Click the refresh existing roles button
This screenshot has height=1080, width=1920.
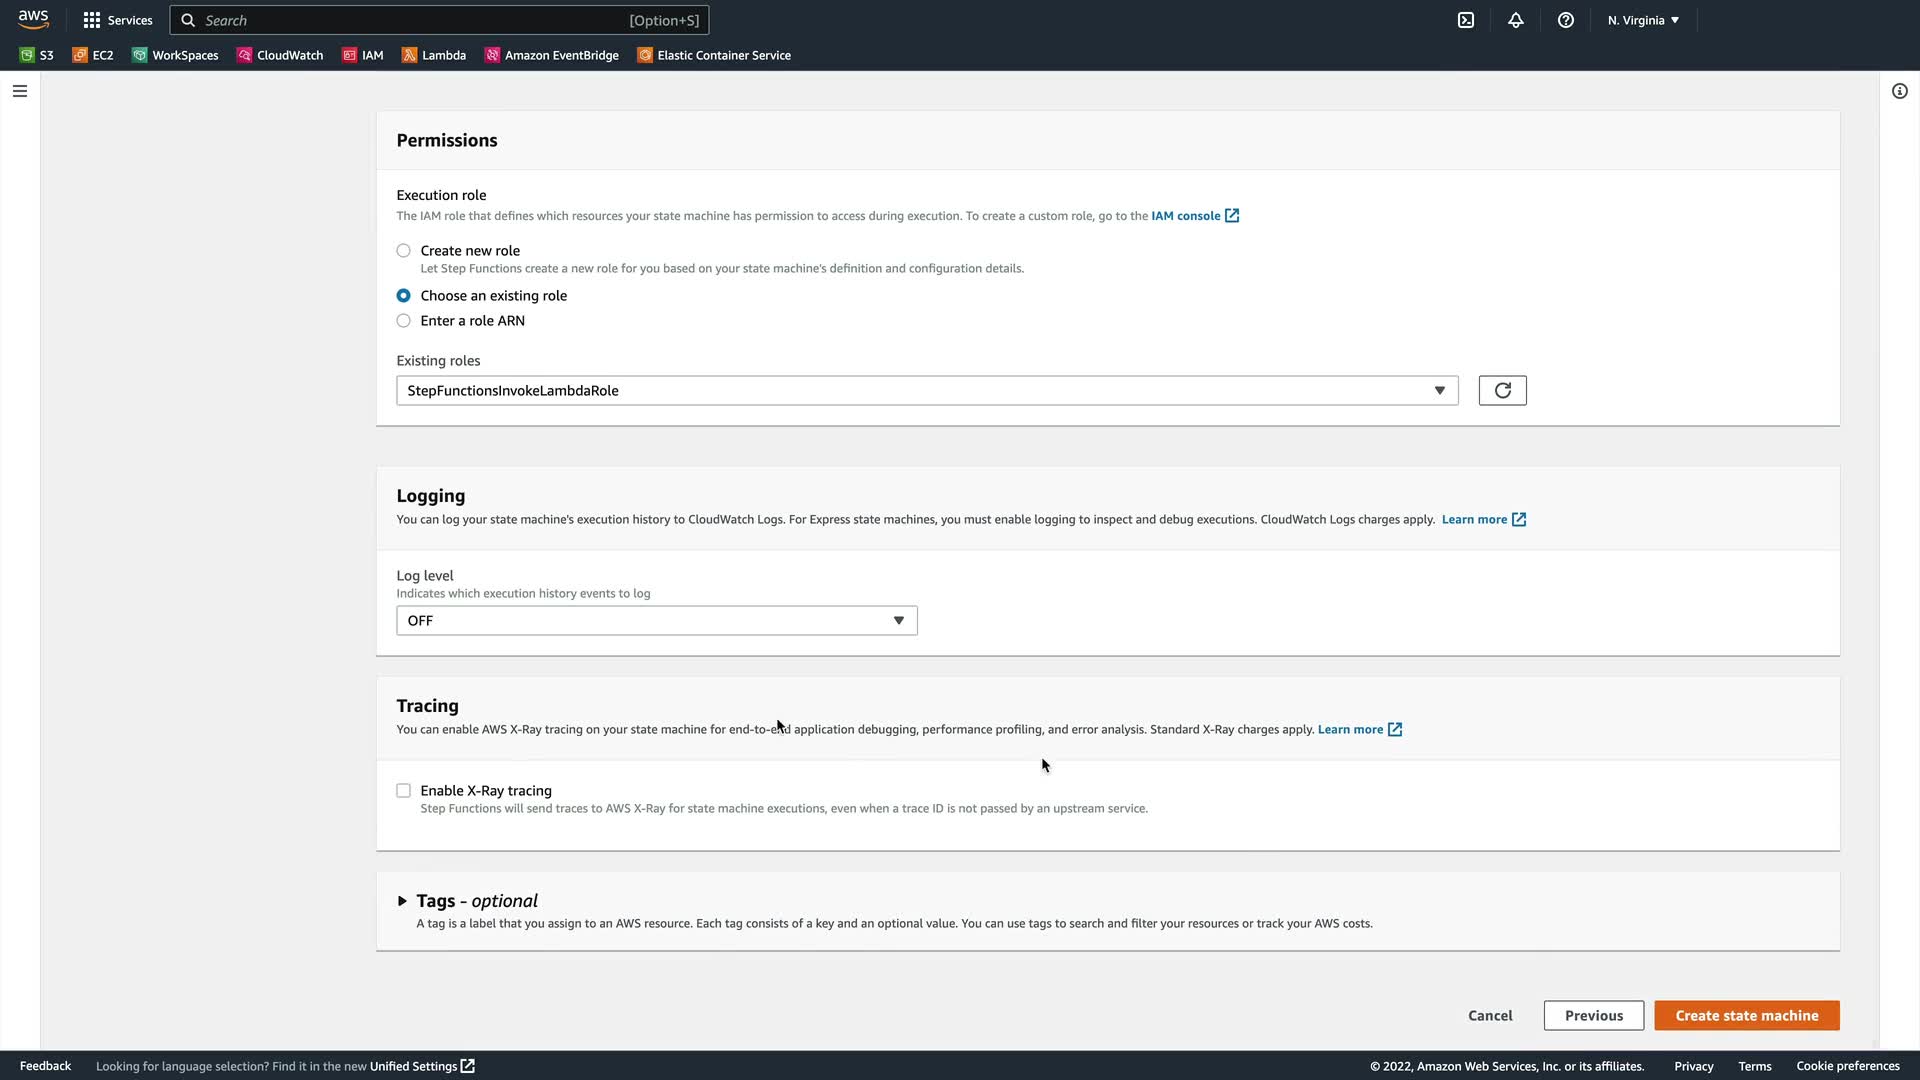(x=1502, y=390)
